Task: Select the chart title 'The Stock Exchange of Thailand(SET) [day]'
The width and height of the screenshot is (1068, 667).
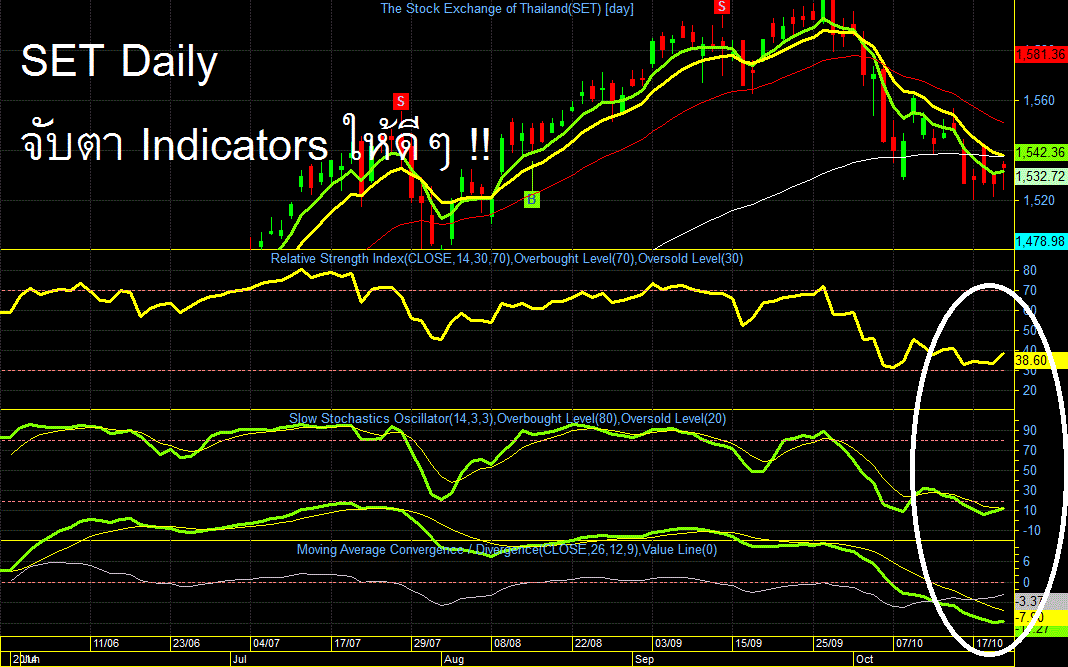Action: click(x=507, y=9)
